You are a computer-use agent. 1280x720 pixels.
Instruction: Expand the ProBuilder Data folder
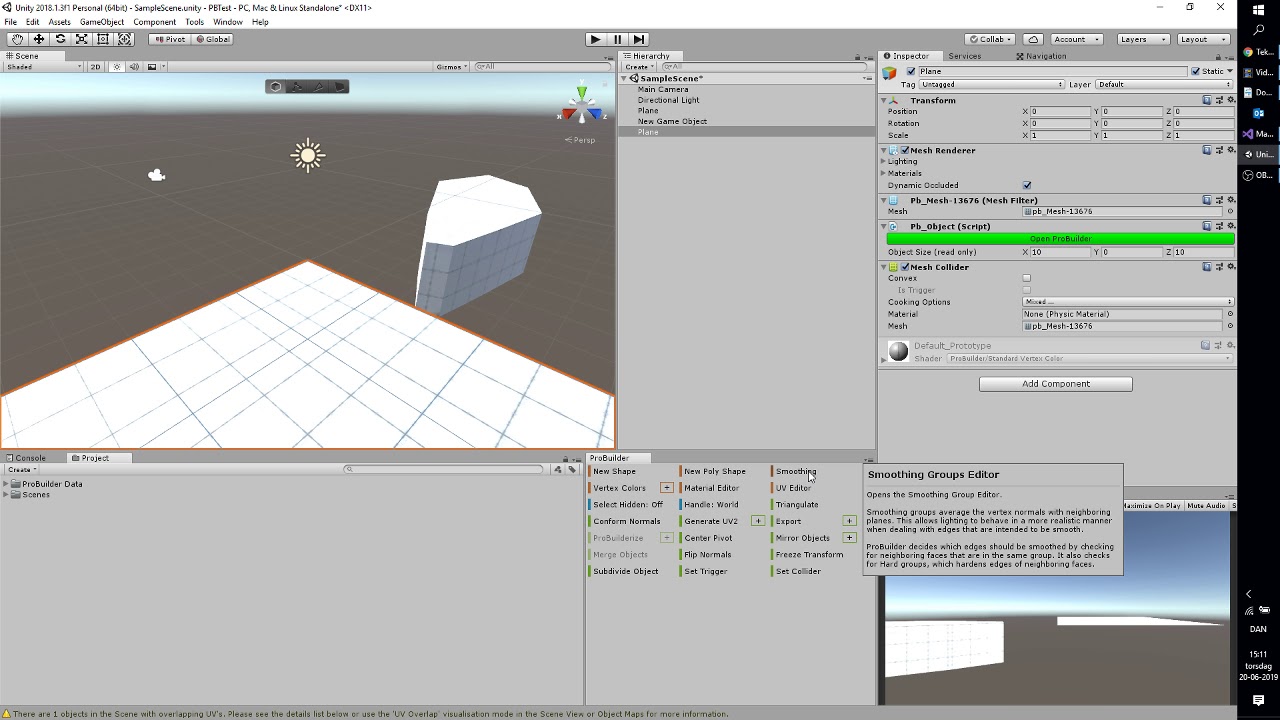[x=7, y=484]
